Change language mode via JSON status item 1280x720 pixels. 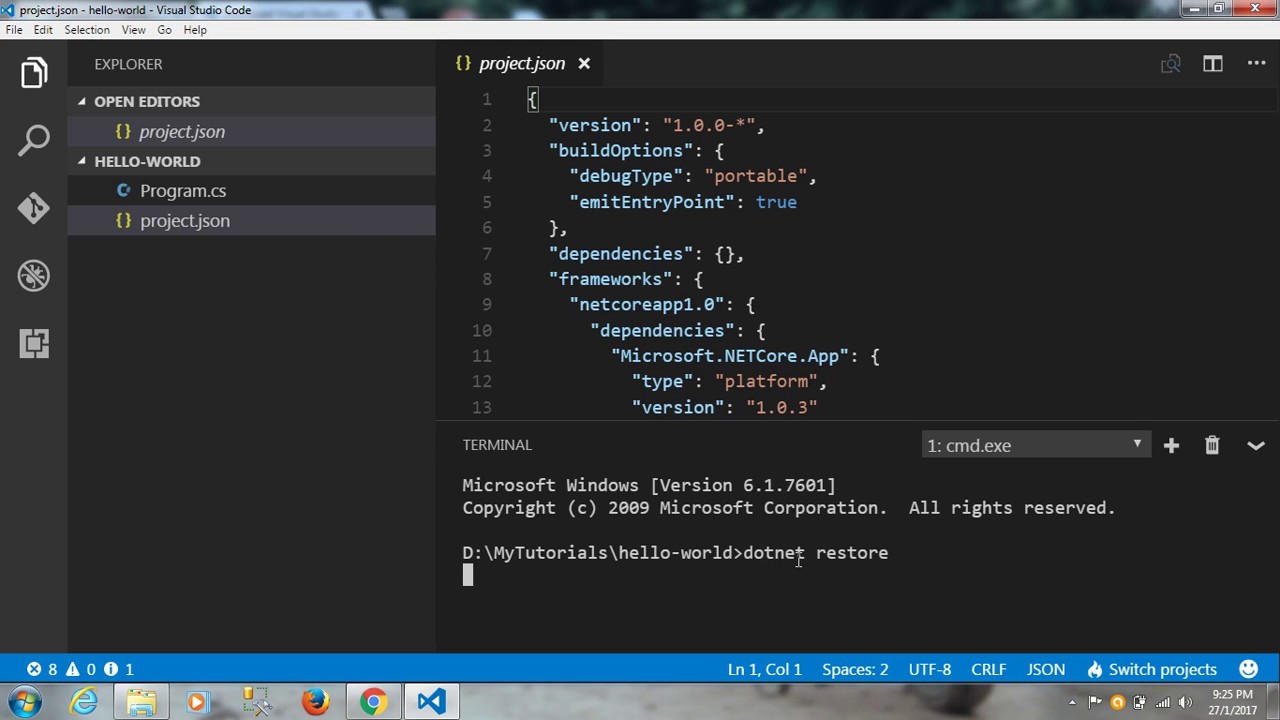point(1046,669)
